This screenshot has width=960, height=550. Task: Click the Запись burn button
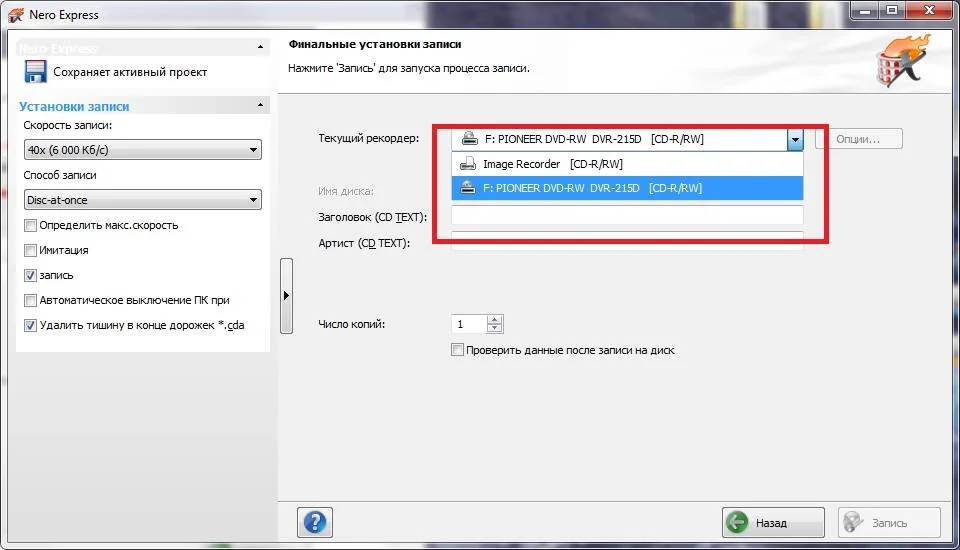pyautogui.click(x=889, y=522)
